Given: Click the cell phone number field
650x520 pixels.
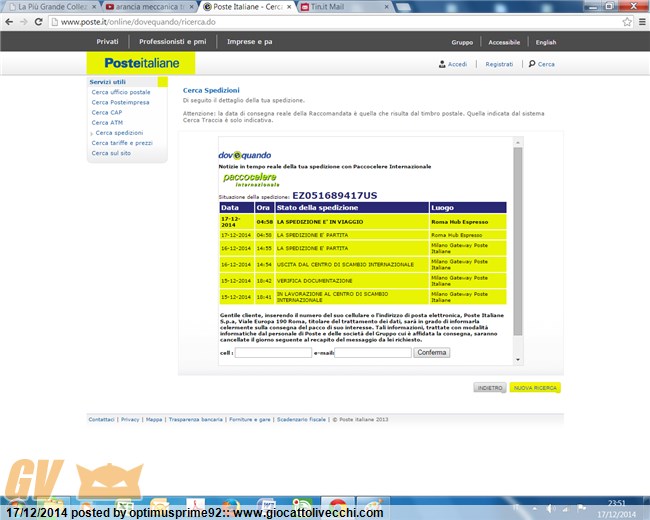Looking at the screenshot, I should coord(273,352).
